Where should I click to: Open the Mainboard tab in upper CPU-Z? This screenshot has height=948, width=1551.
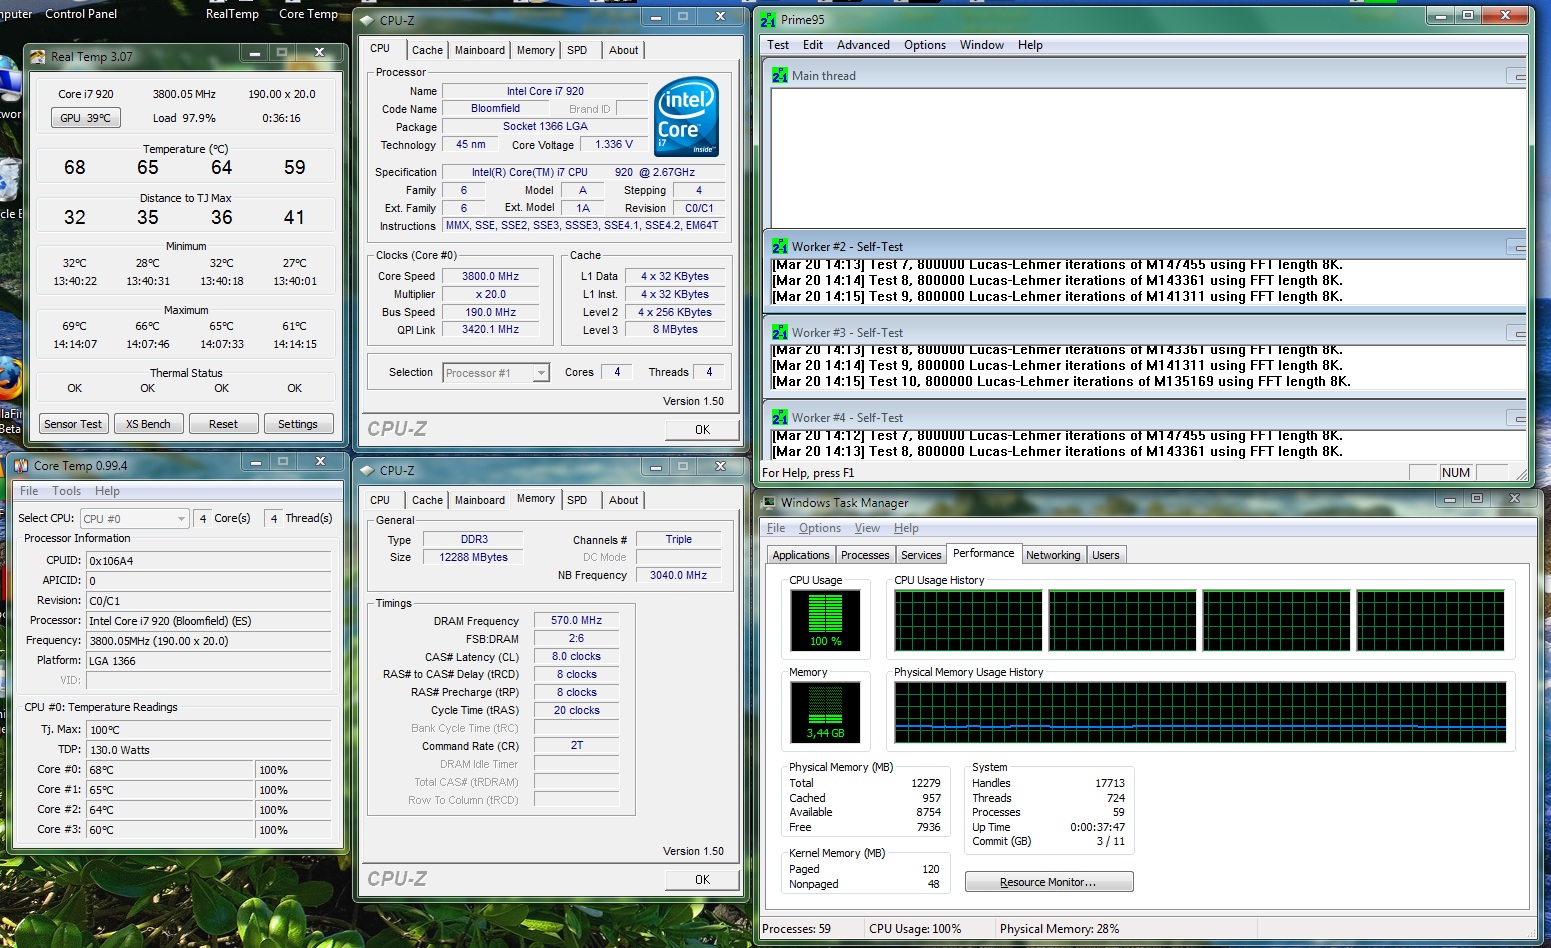[480, 50]
